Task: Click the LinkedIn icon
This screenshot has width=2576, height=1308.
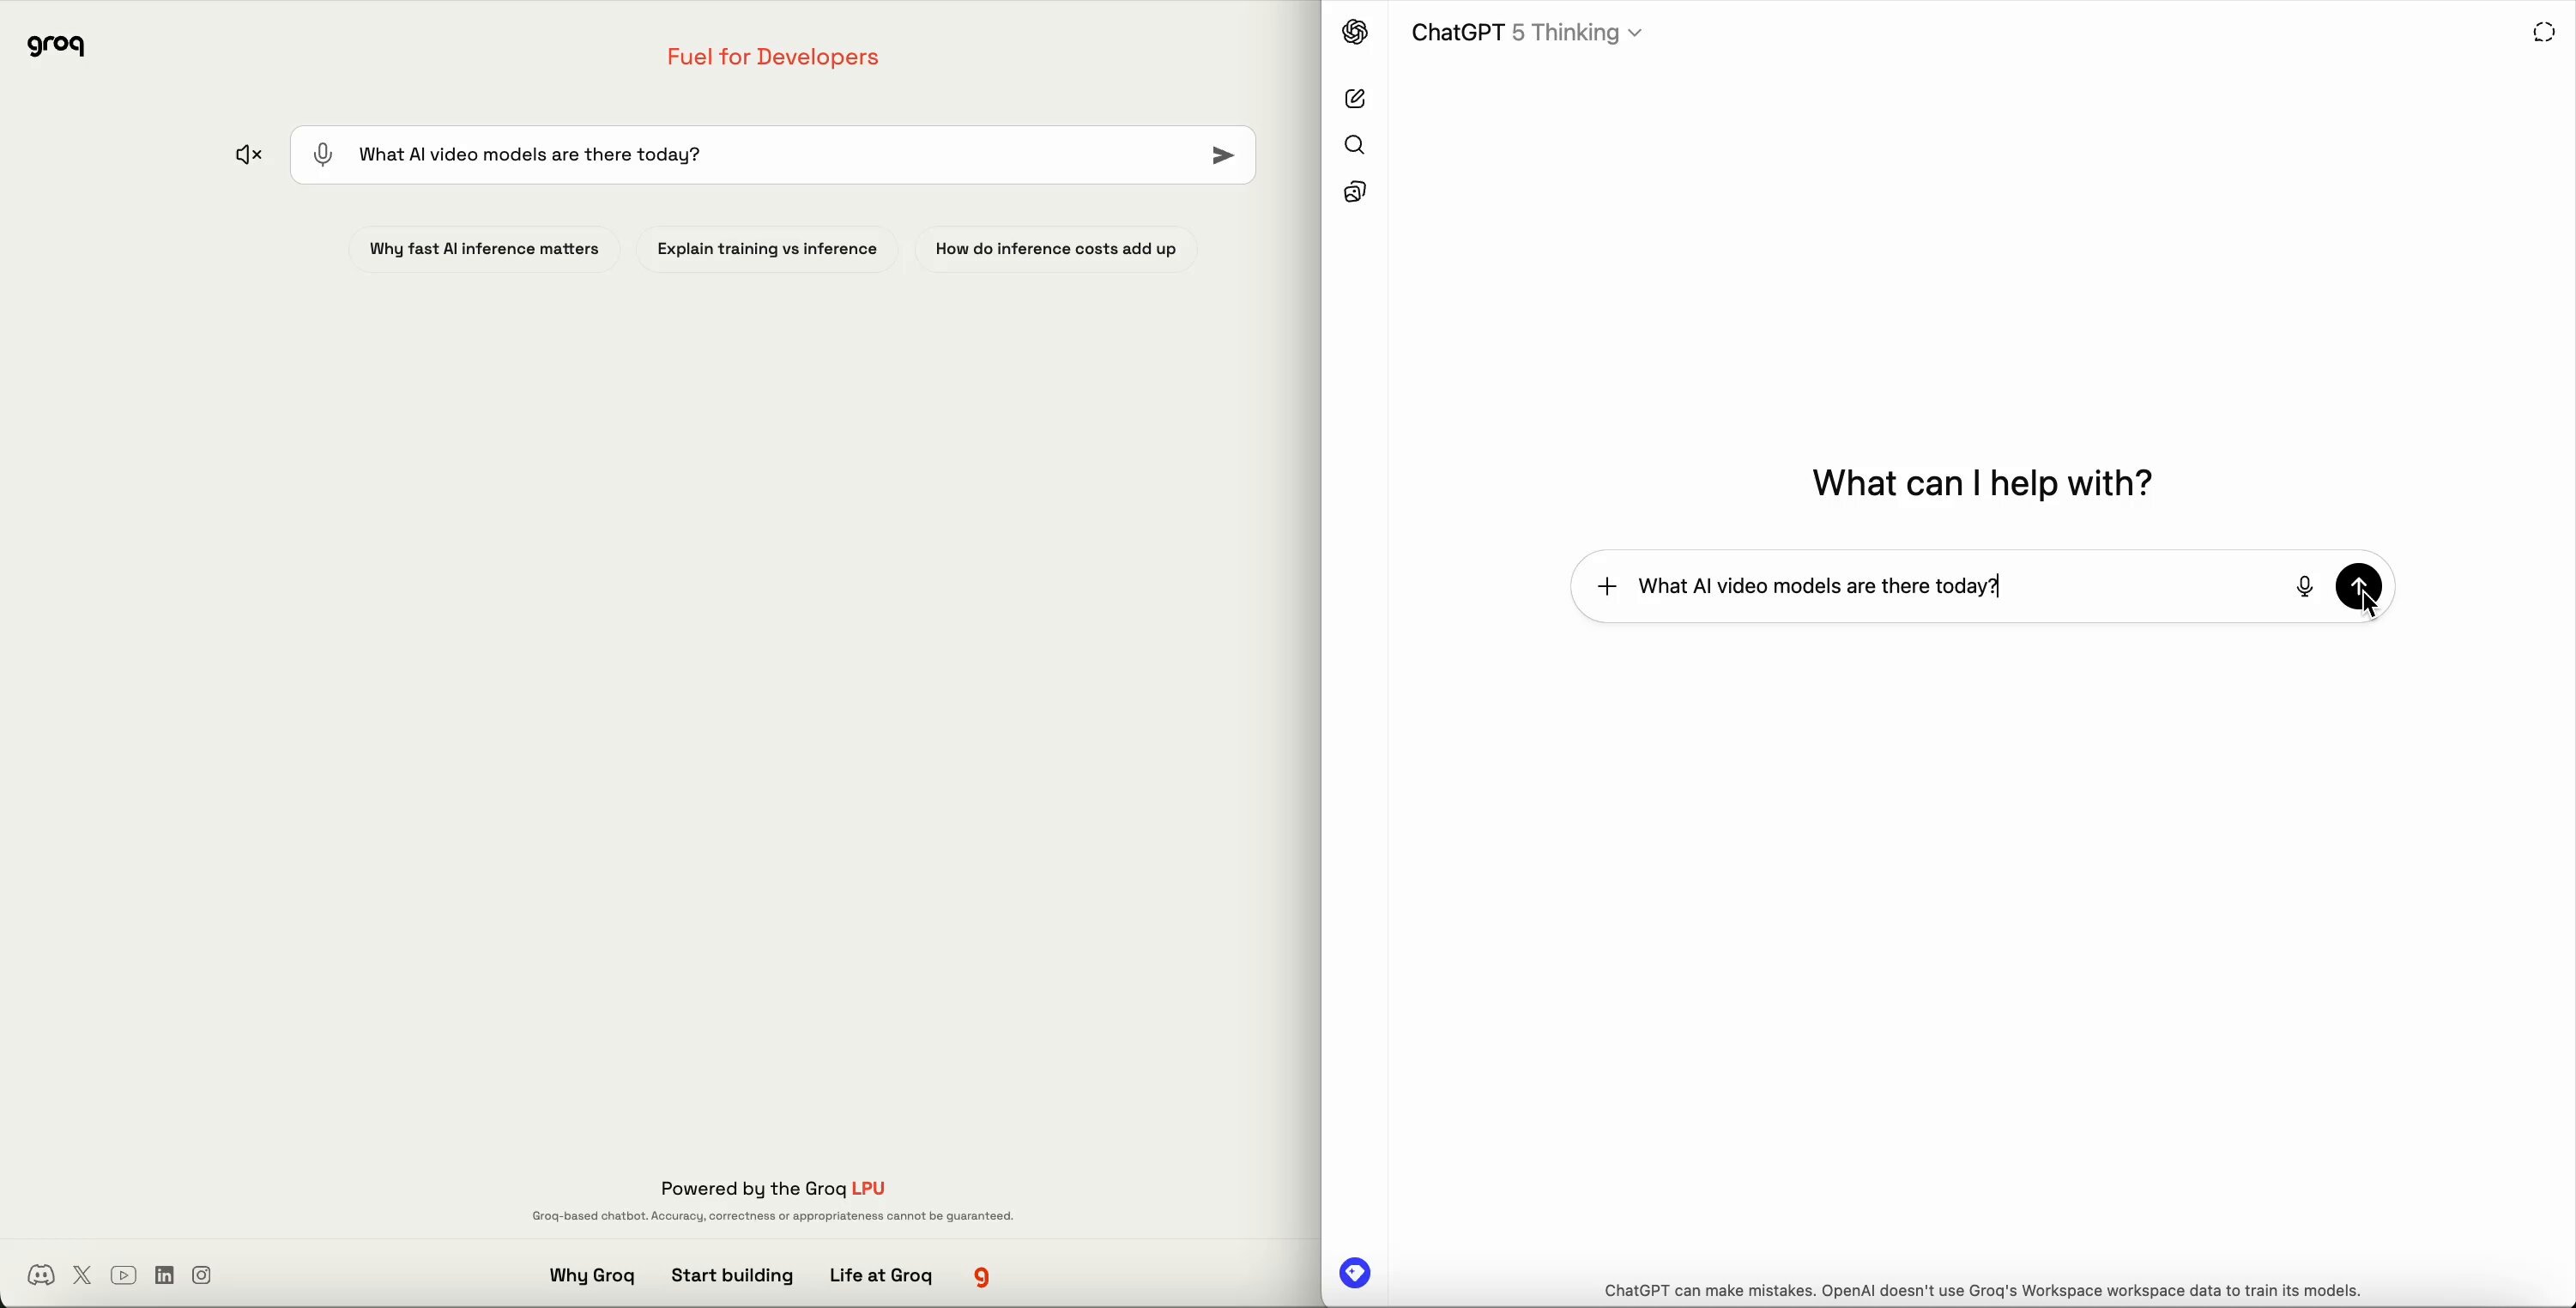Action: point(165,1275)
